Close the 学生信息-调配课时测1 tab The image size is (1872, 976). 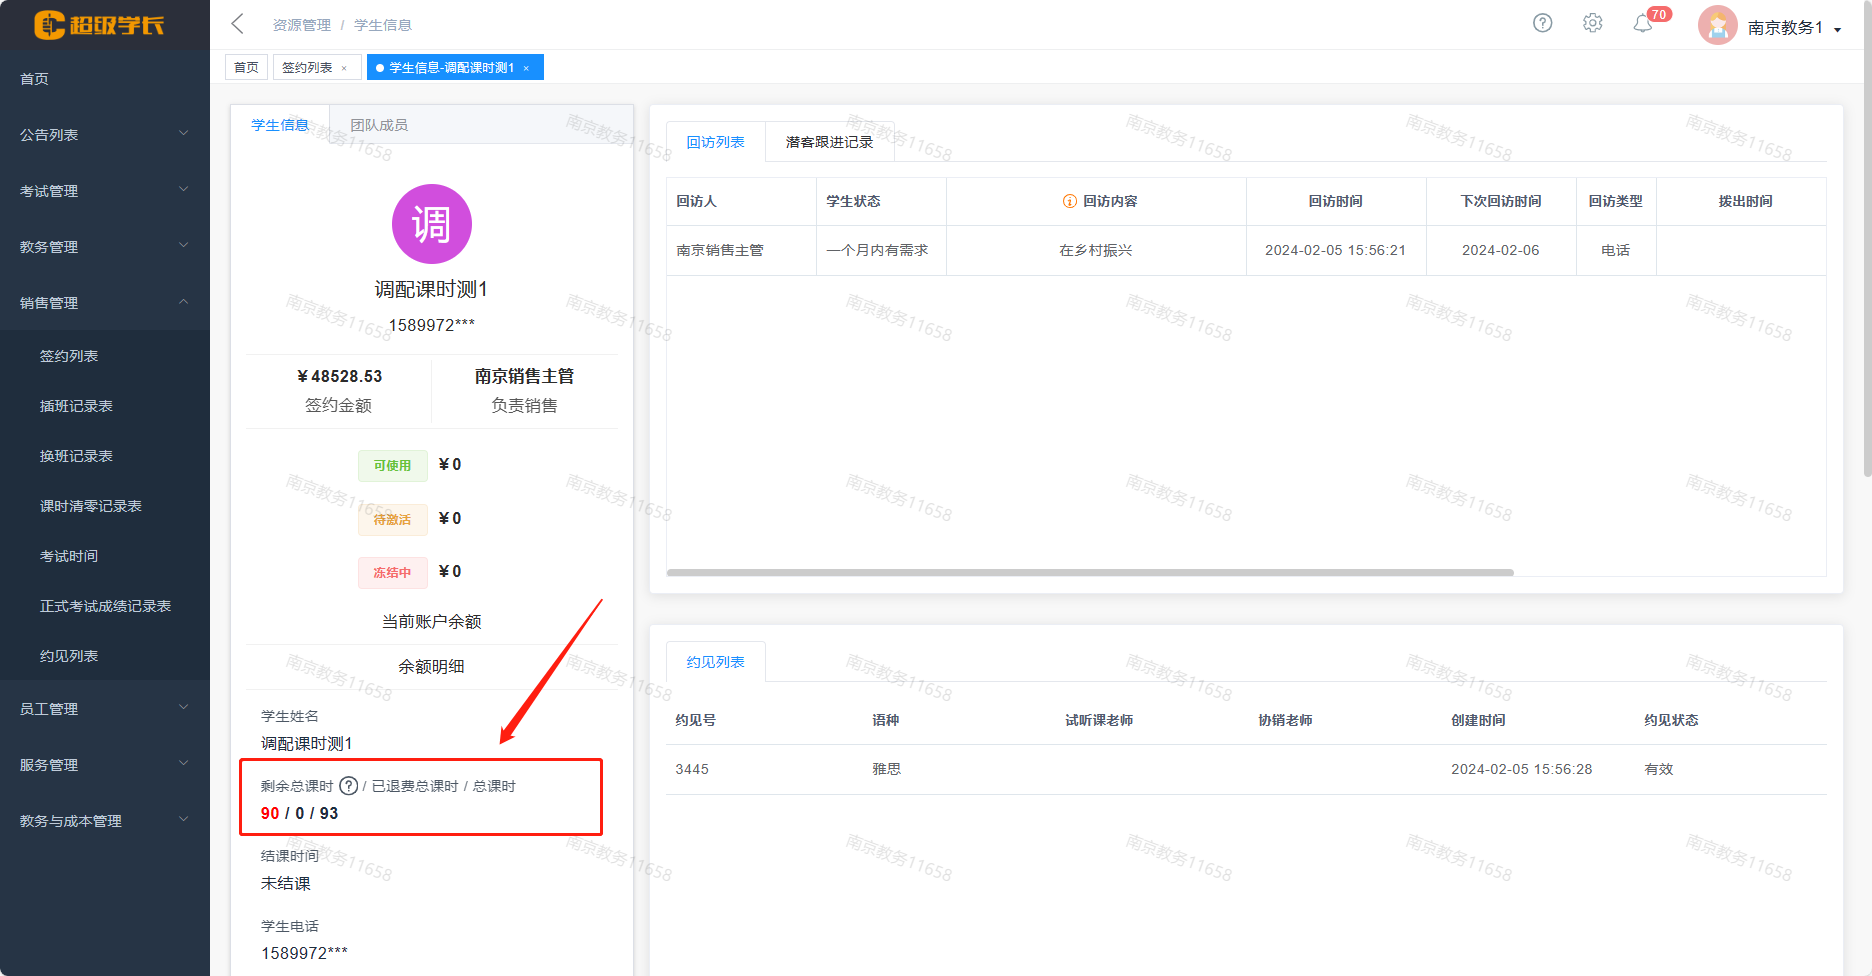pyautogui.click(x=526, y=68)
